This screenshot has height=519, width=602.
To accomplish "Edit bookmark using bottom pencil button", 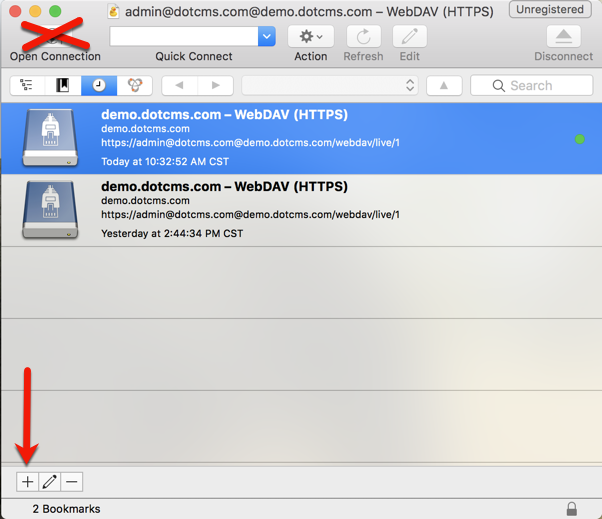I will coord(49,482).
